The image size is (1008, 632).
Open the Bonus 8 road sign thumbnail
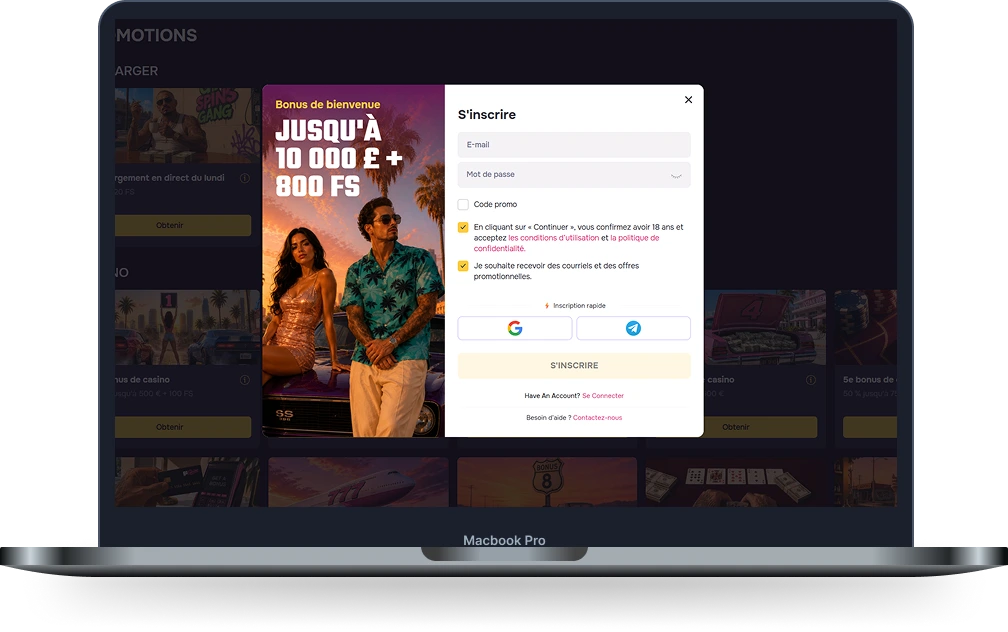pos(546,482)
